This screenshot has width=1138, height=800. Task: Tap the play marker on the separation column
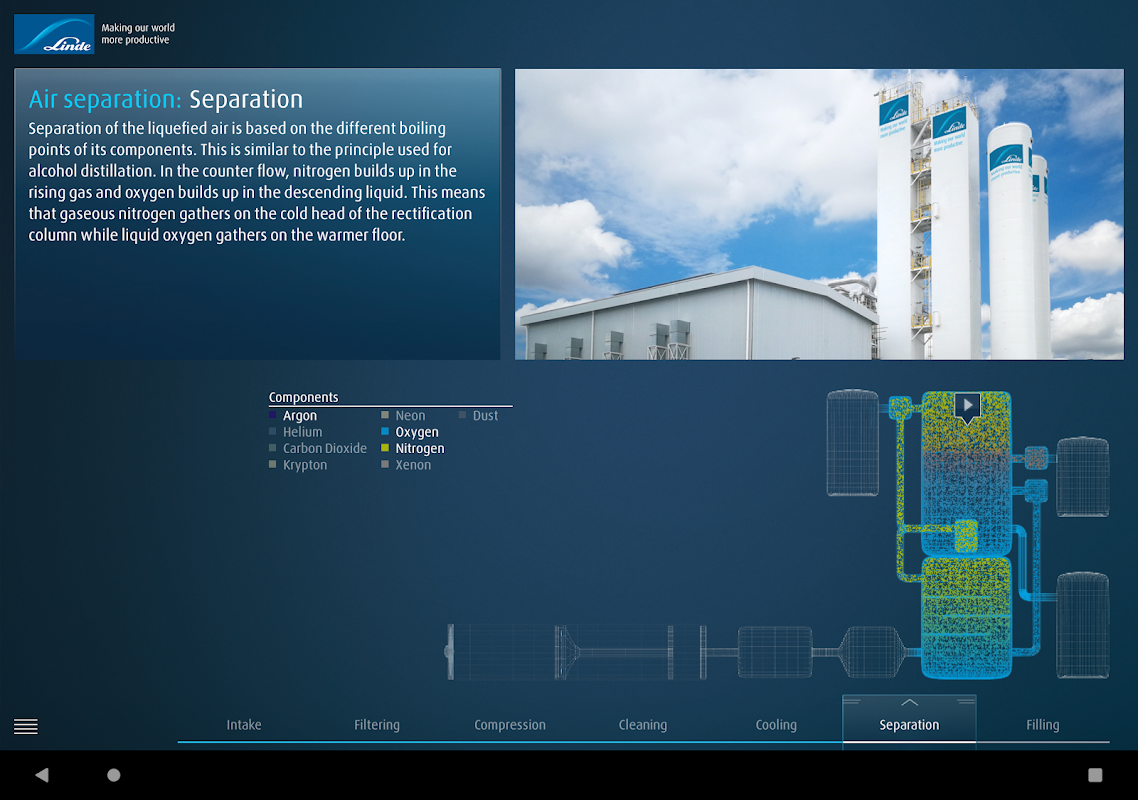click(967, 407)
